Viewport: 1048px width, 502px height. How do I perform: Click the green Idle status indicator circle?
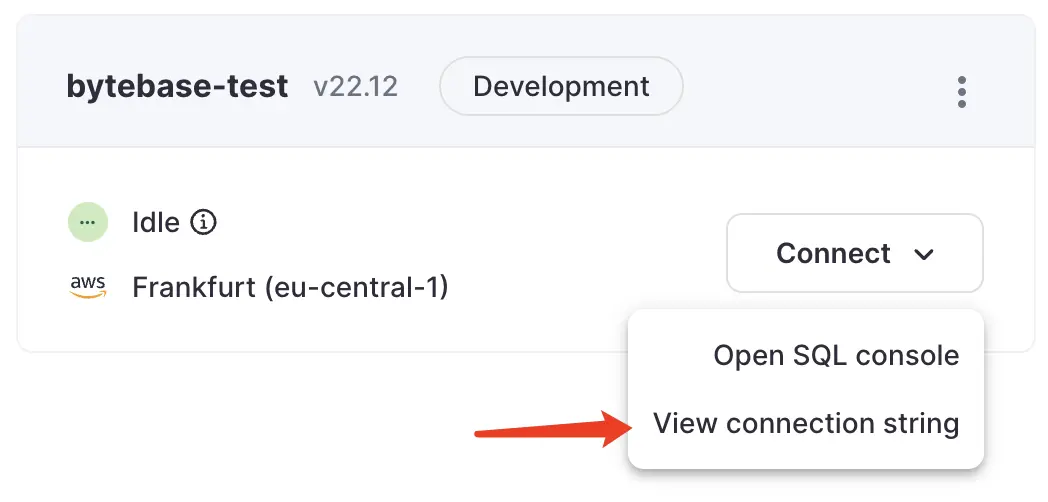pos(88,222)
